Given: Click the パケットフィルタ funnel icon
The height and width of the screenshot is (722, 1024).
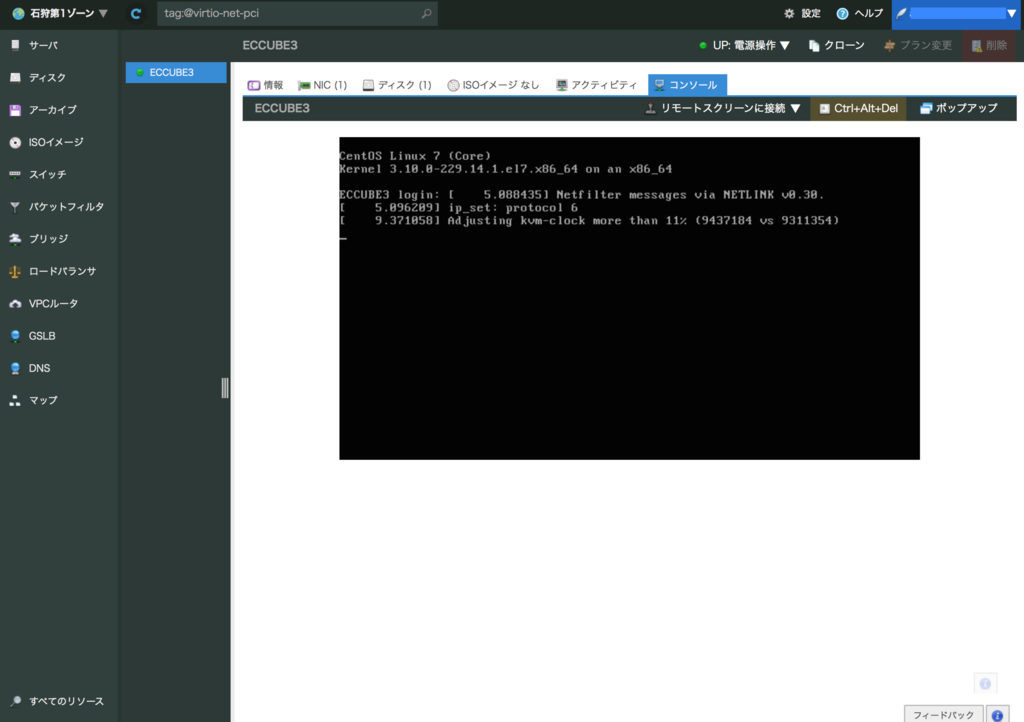Looking at the screenshot, I should point(15,206).
